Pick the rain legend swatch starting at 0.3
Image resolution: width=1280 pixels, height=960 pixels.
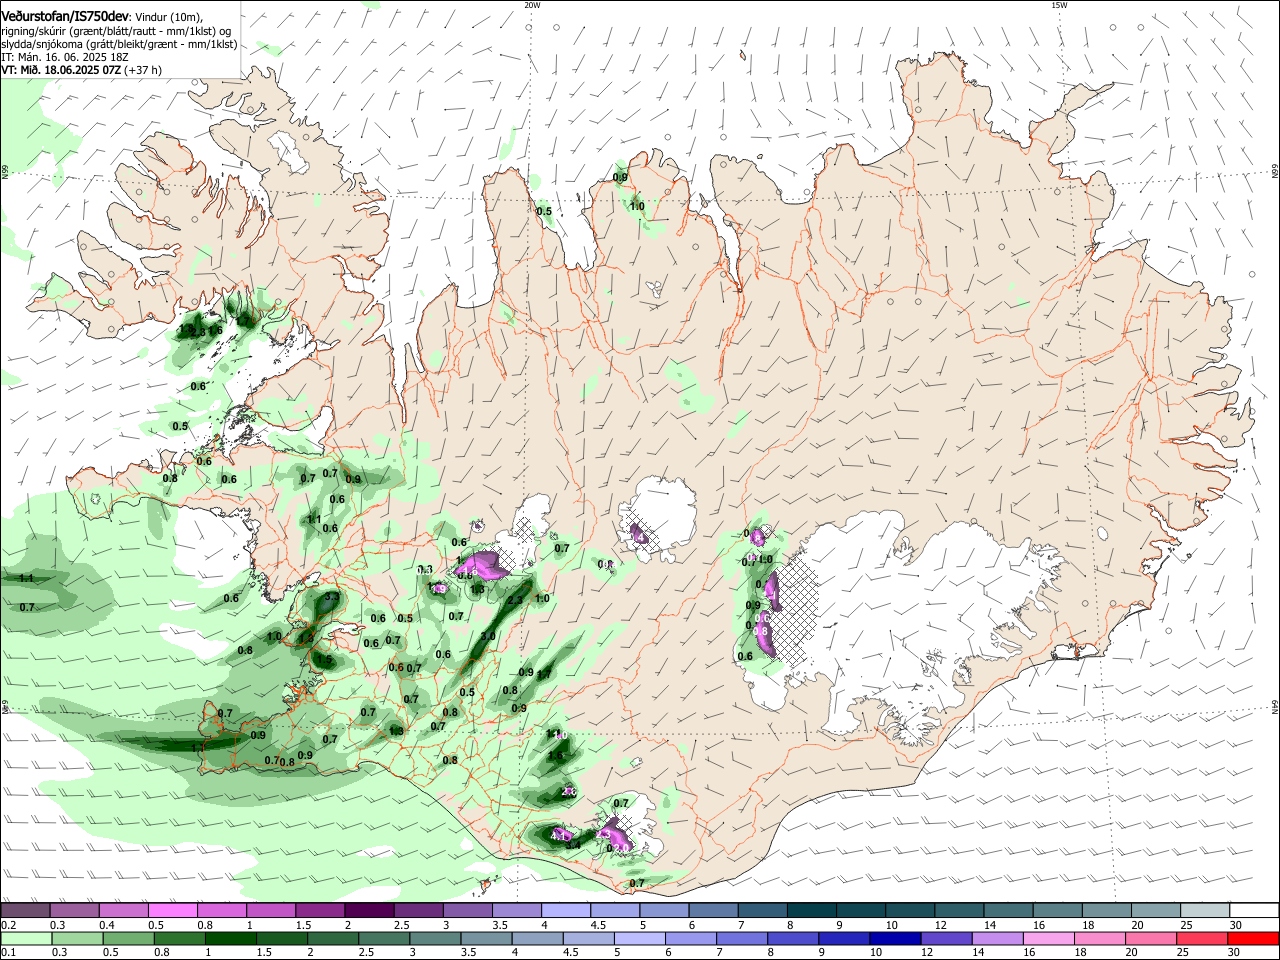point(77,938)
